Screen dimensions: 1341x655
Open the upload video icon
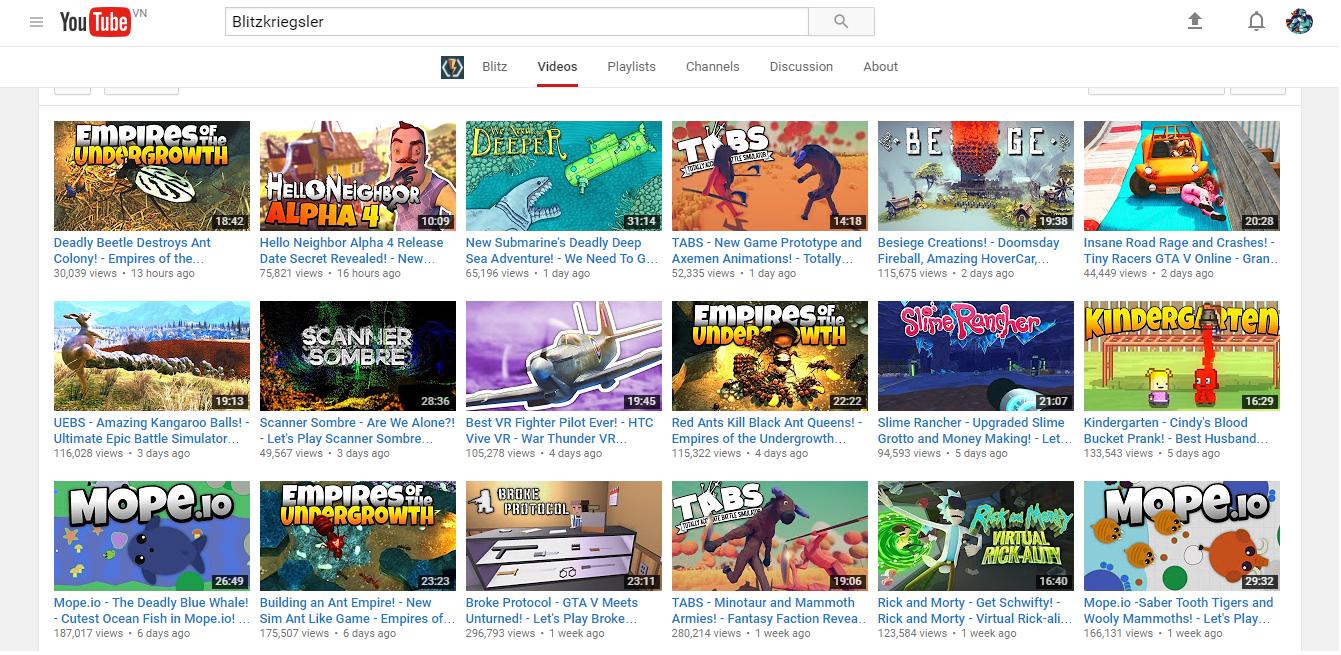click(x=1194, y=21)
